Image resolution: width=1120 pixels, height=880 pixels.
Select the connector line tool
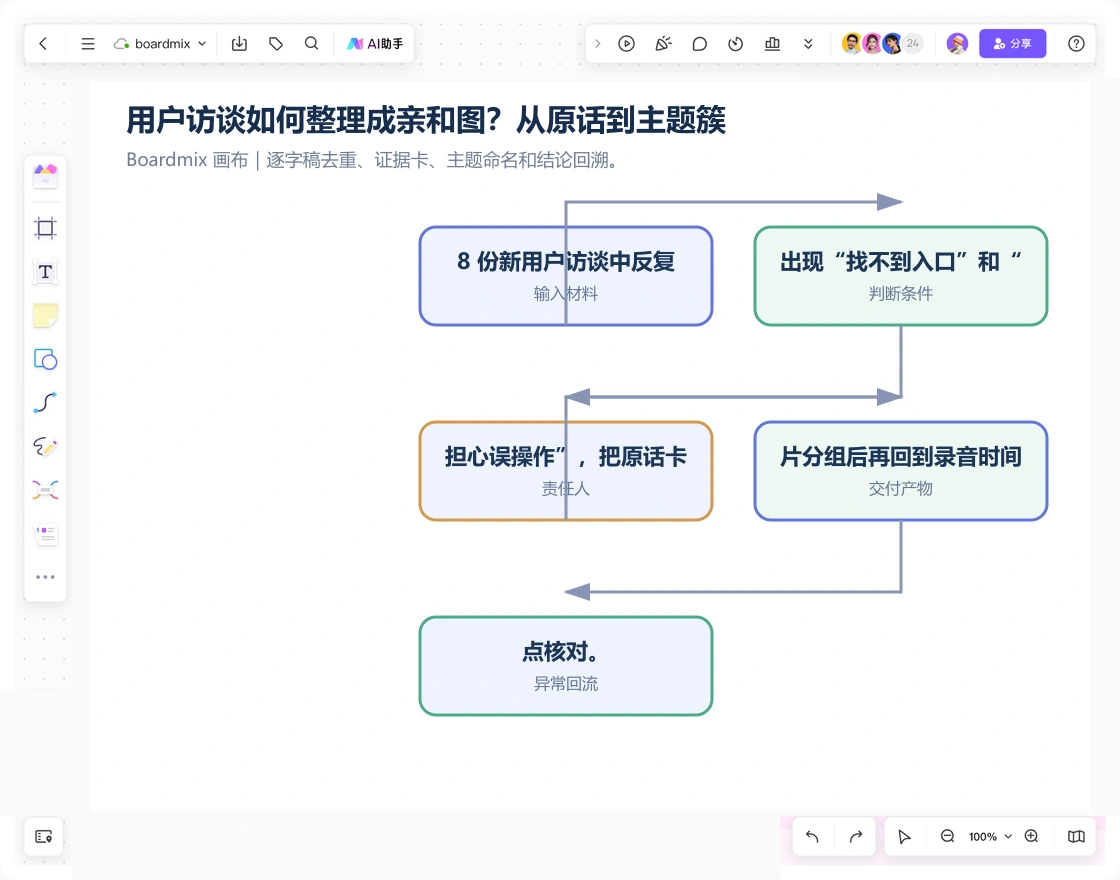point(45,403)
